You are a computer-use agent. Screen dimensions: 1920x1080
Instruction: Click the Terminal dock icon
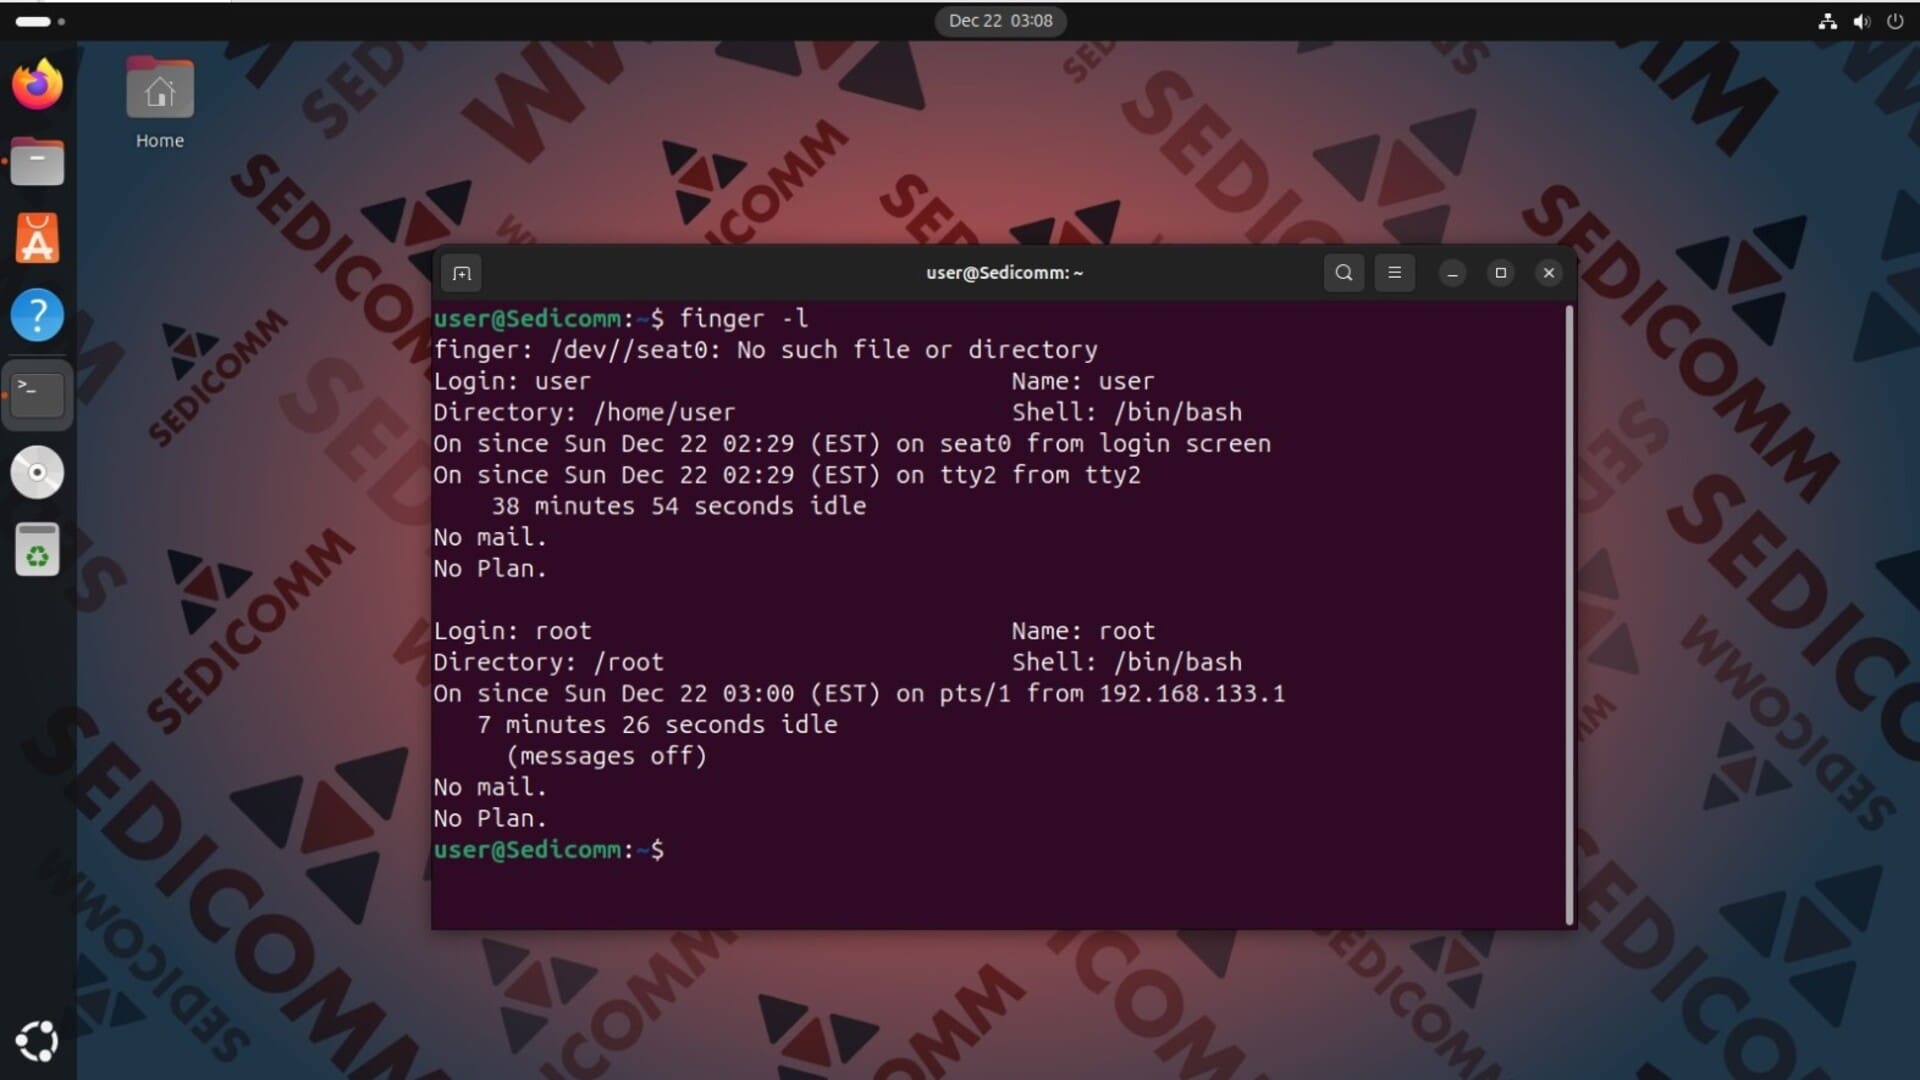[37, 394]
